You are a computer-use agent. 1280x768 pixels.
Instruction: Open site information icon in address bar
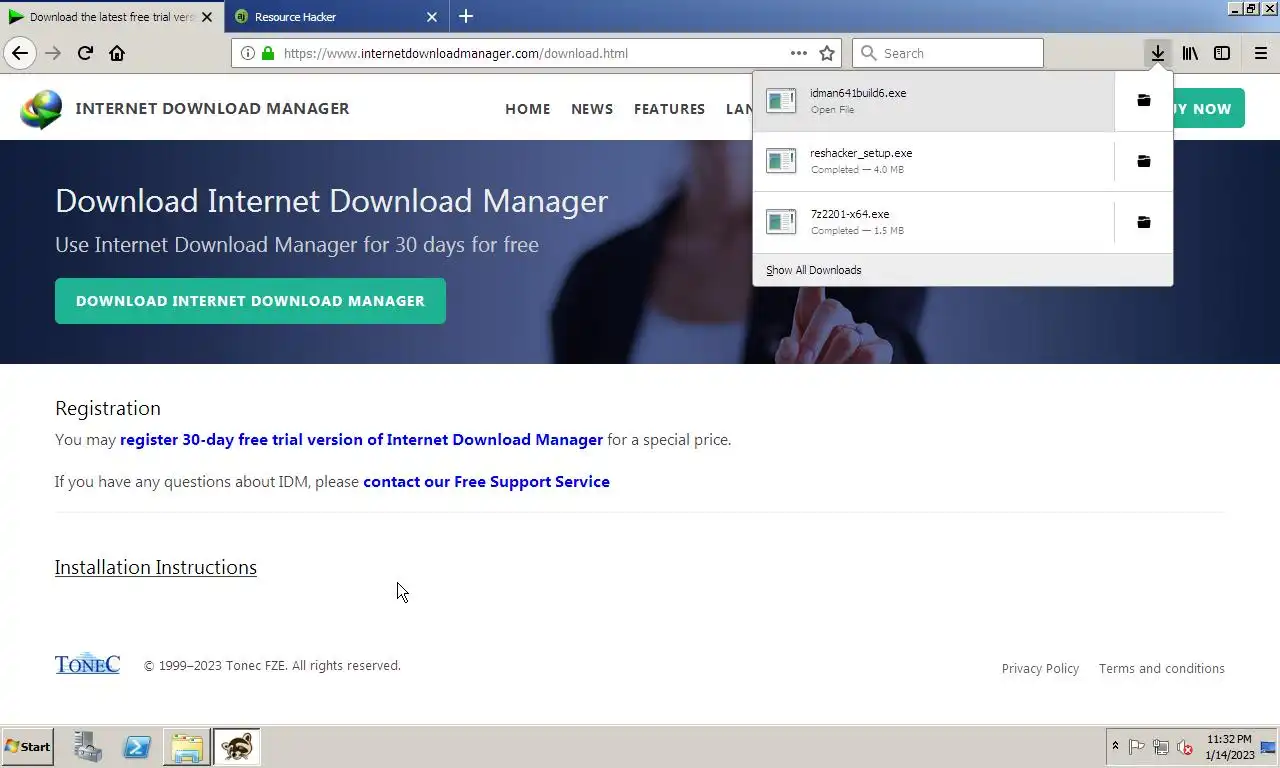tap(248, 53)
